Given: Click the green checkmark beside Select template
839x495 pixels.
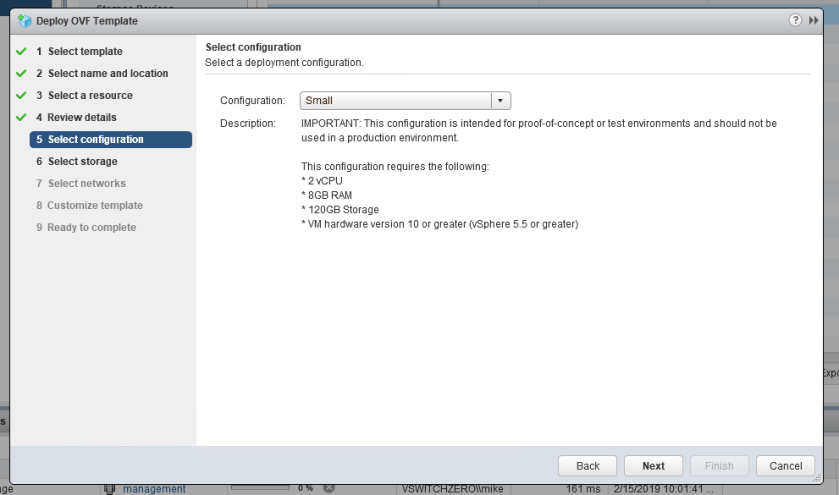Looking at the screenshot, I should point(21,51).
